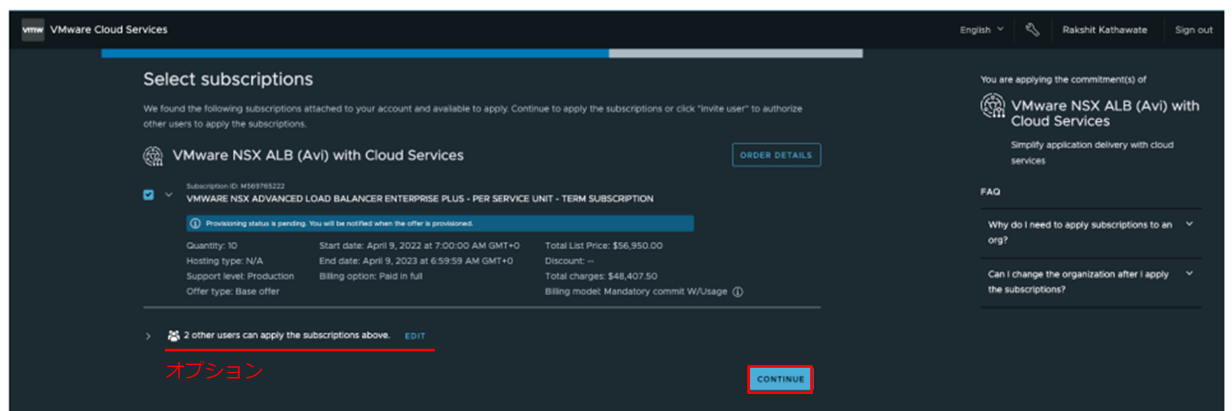Viewport: 1232px width, 411px height.
Task: Click the FAQ heading in the sidebar
Action: pos(990,191)
